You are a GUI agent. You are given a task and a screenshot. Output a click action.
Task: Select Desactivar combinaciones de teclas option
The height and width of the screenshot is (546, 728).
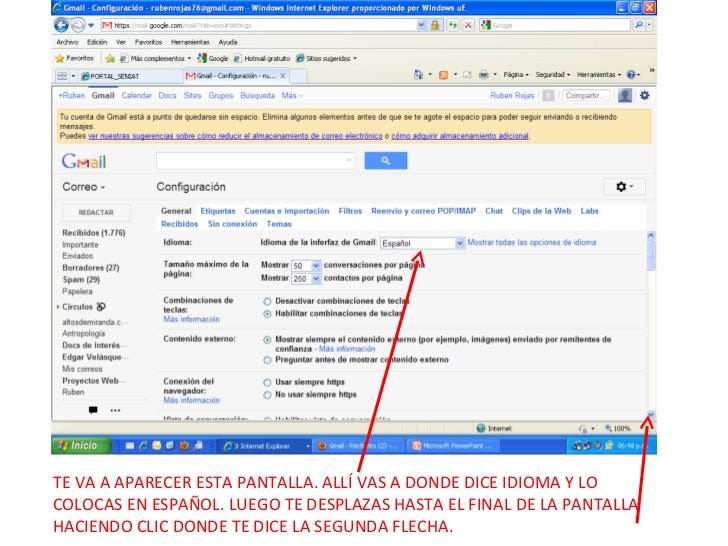coord(267,300)
